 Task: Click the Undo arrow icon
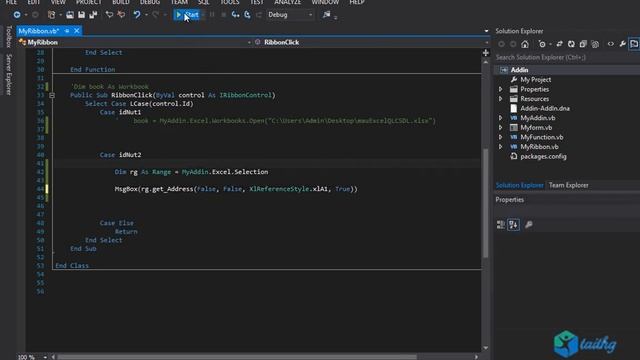click(137, 15)
